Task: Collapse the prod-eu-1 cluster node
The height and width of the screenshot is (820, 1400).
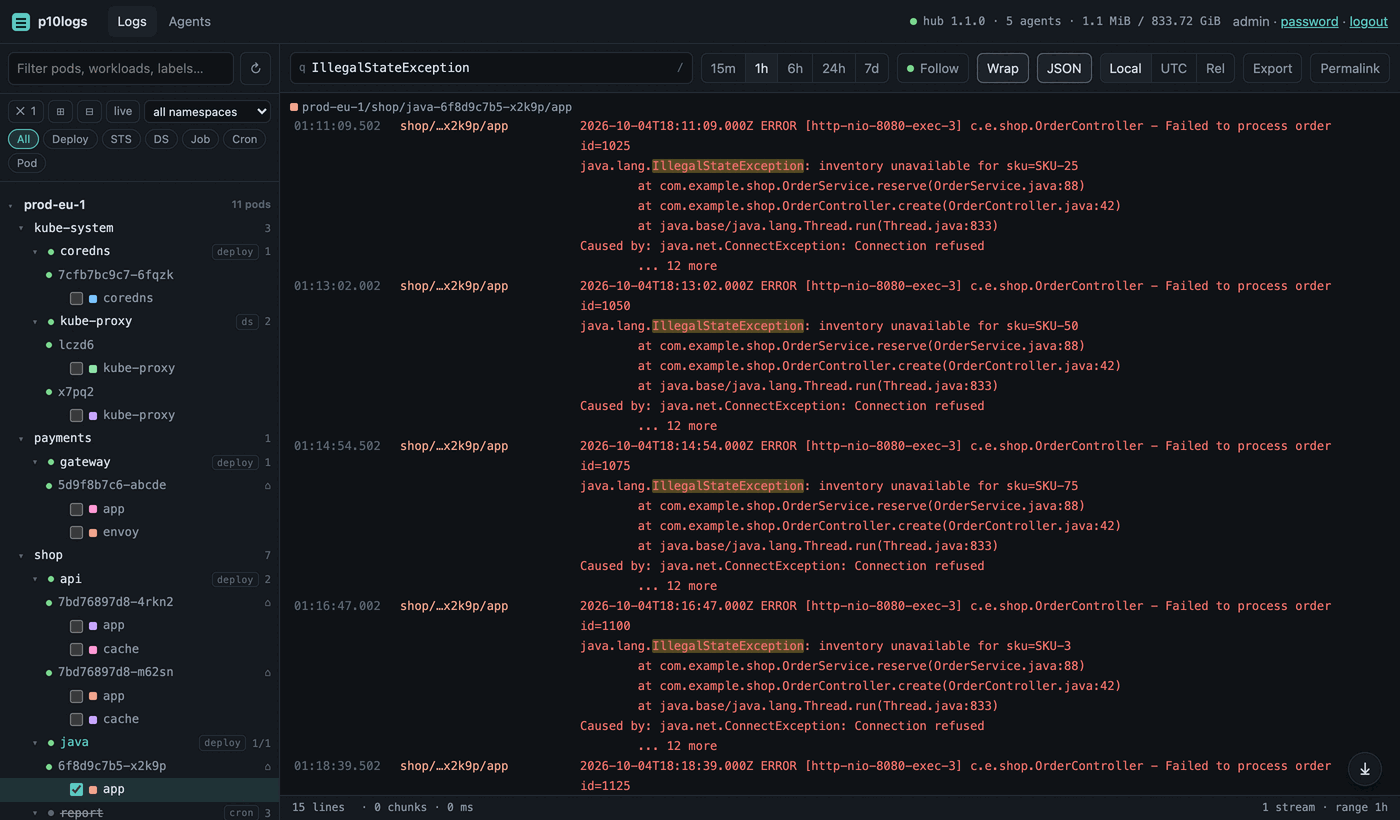Action: point(11,205)
